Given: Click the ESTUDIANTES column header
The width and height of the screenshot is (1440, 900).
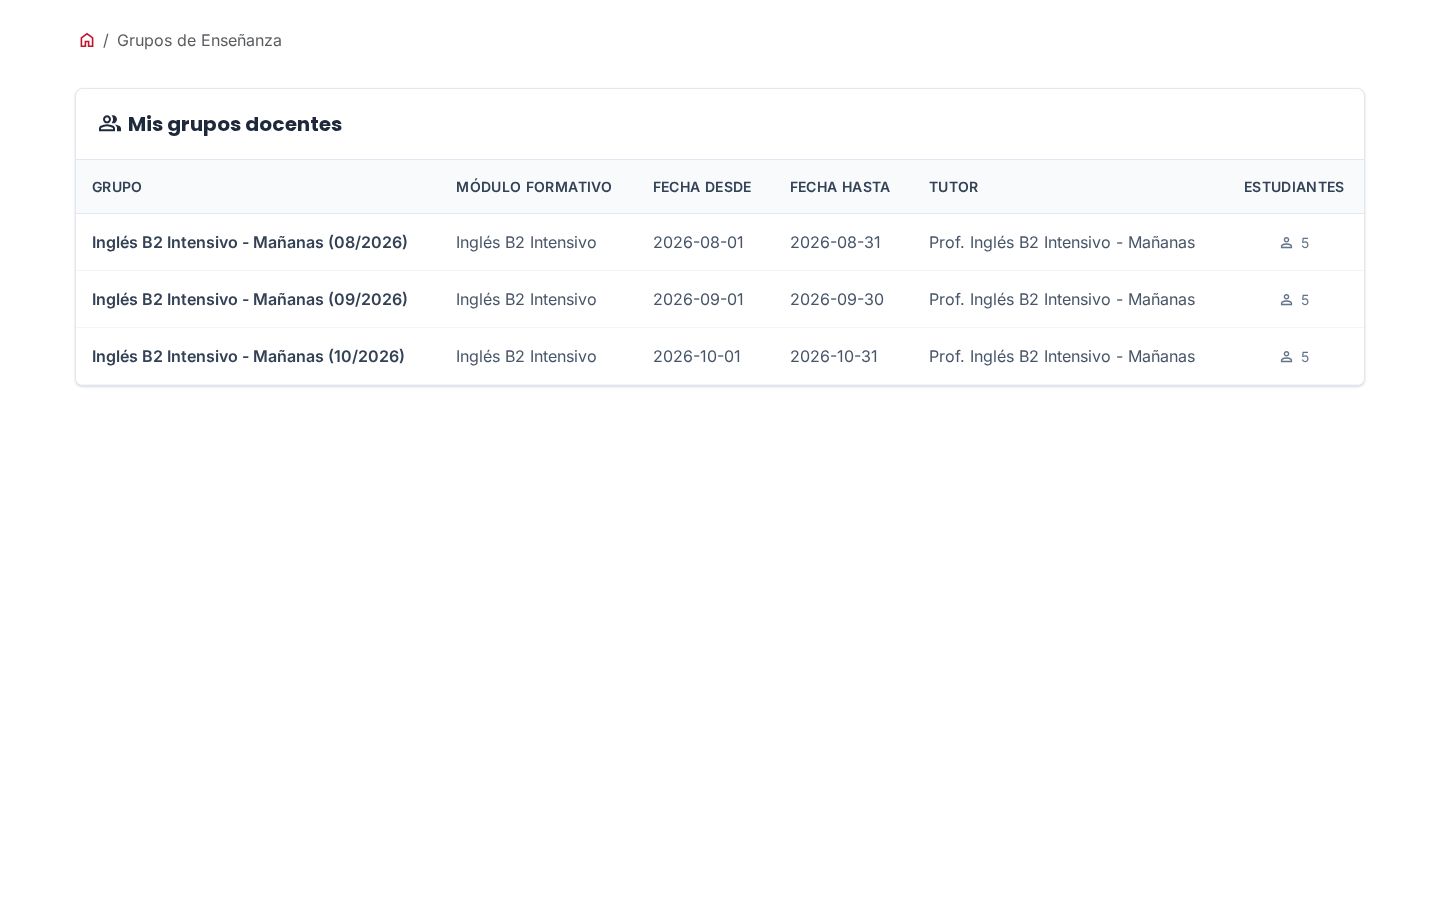Looking at the screenshot, I should point(1294,187).
